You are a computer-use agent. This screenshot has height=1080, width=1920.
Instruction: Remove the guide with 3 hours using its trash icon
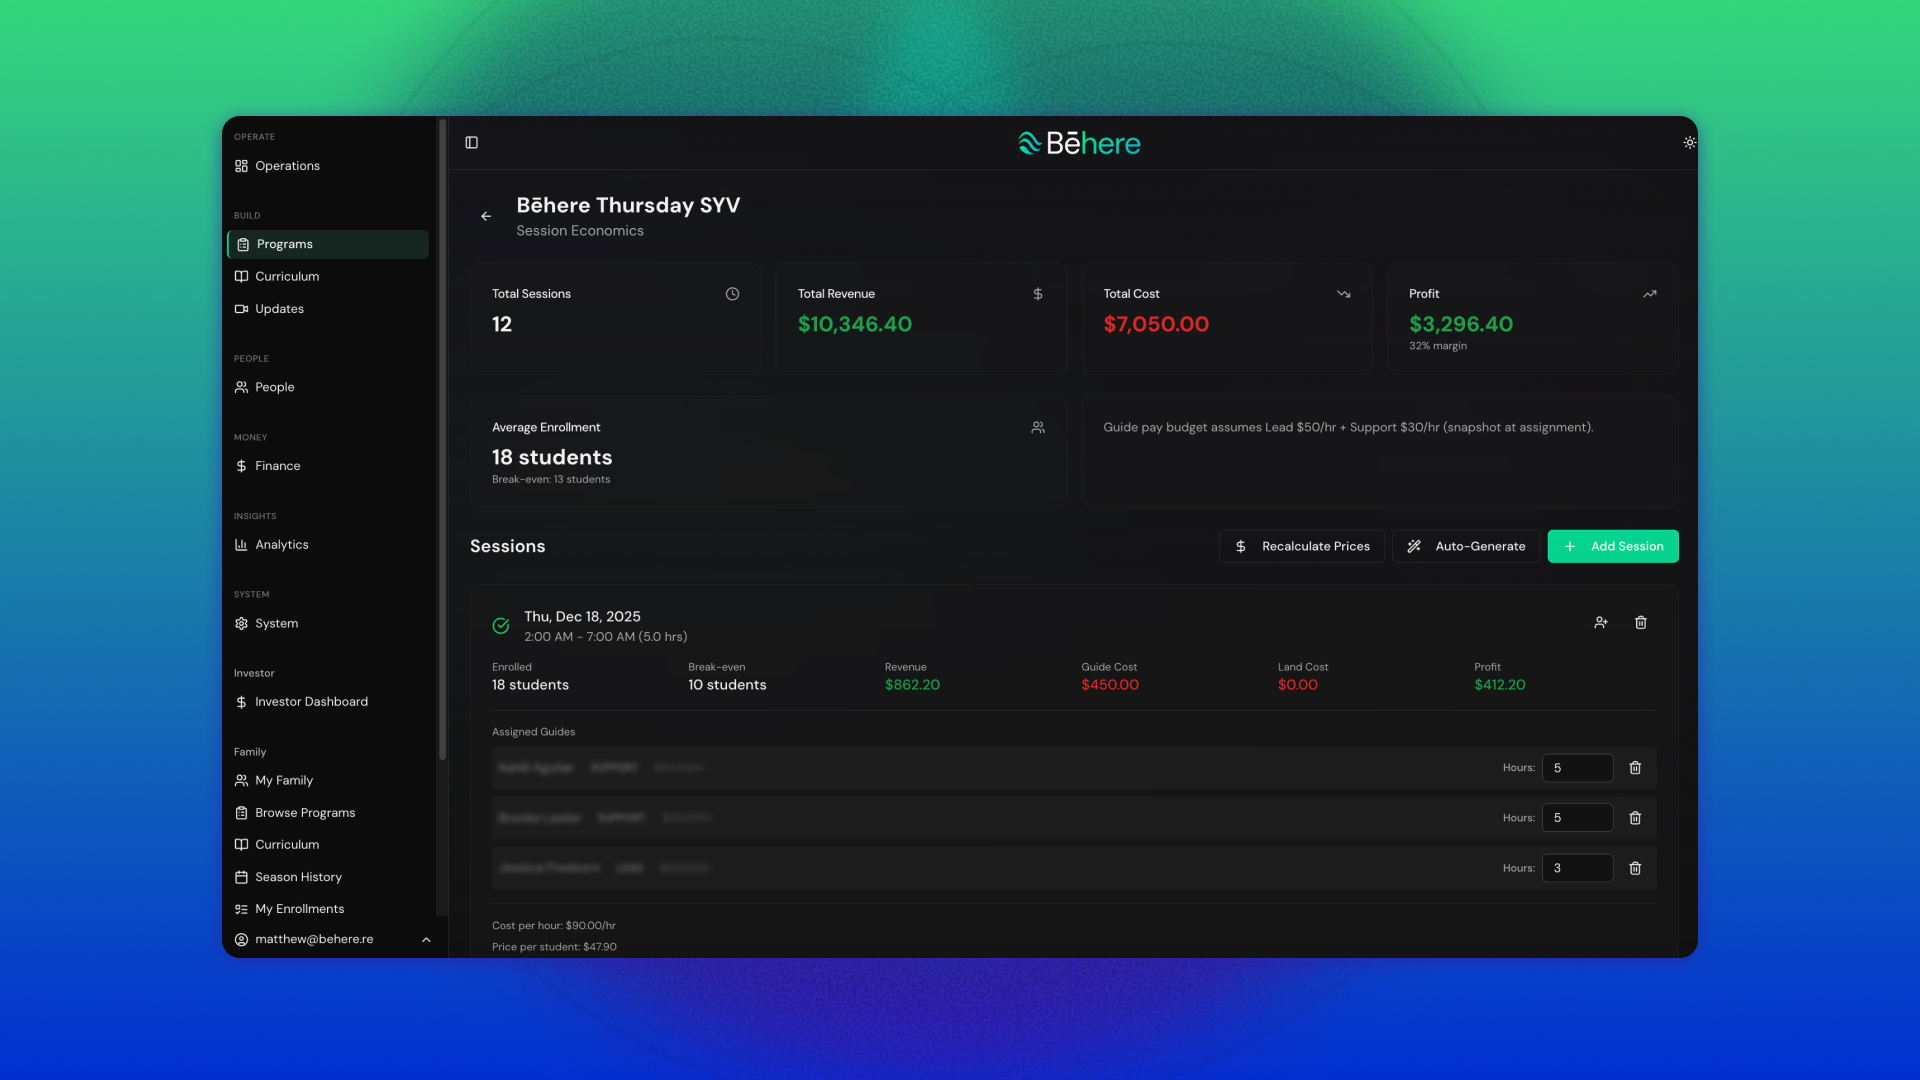coord(1636,868)
